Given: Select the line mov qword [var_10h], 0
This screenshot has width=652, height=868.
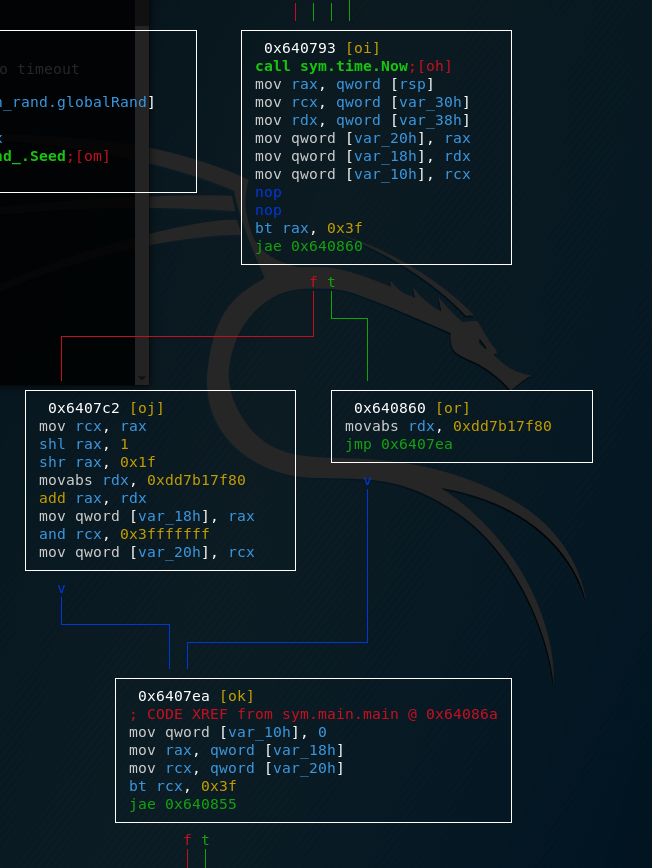Looking at the screenshot, I should [x=227, y=732].
